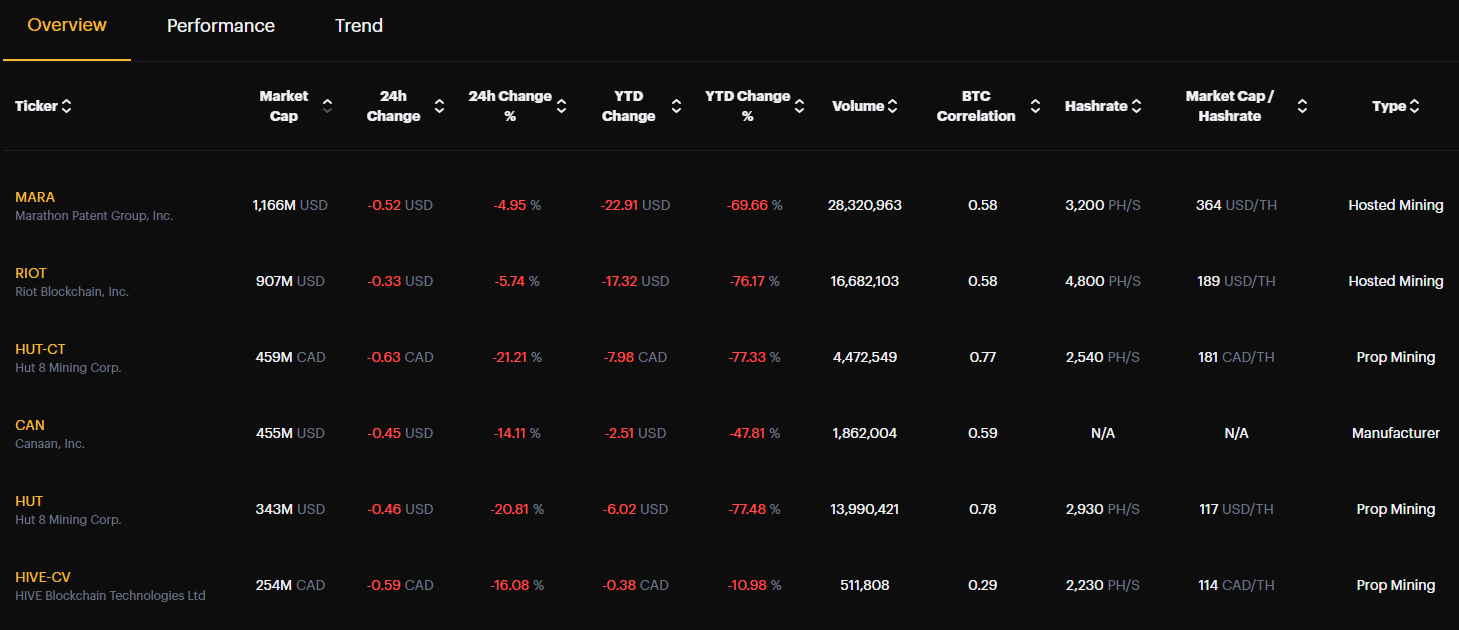Click MARA ratio 364 USD/TH
The height and width of the screenshot is (630, 1459).
[x=1236, y=205]
